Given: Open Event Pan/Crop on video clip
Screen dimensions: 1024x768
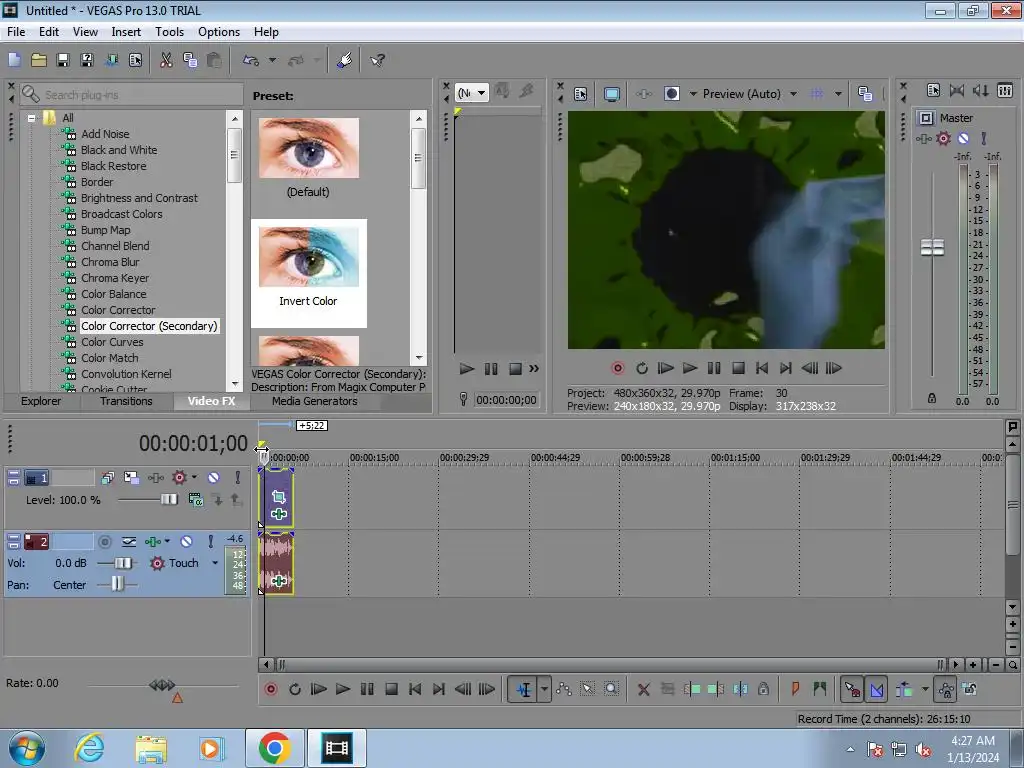Looking at the screenshot, I should (x=279, y=498).
